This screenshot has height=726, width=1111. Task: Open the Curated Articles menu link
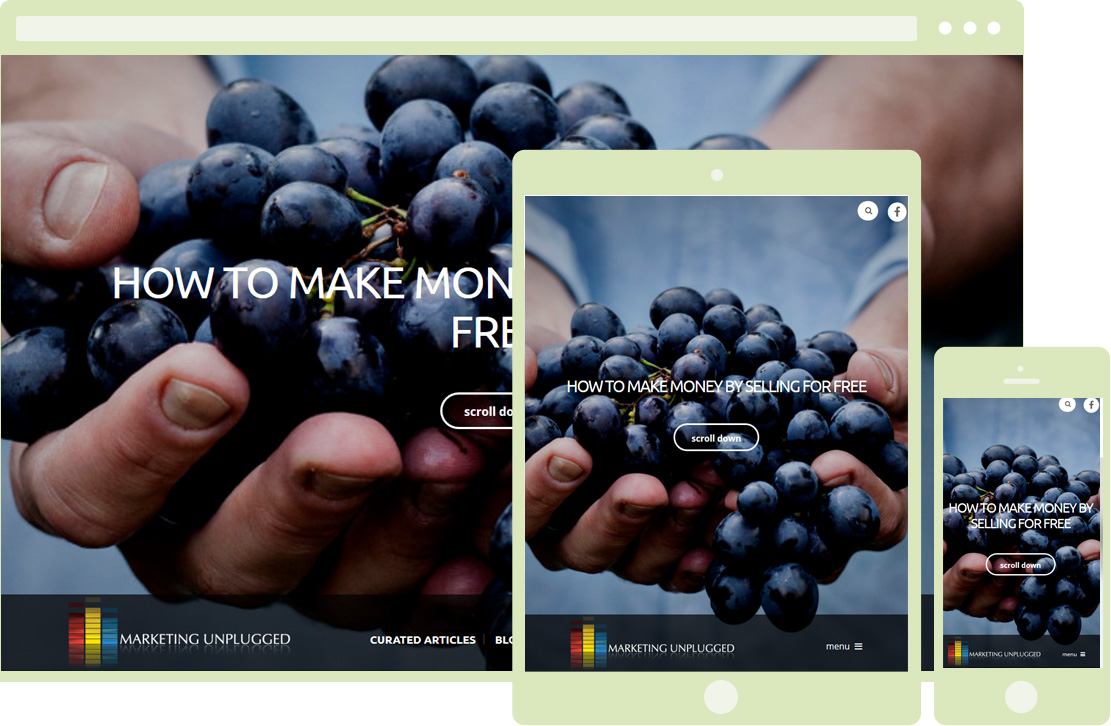click(x=422, y=640)
